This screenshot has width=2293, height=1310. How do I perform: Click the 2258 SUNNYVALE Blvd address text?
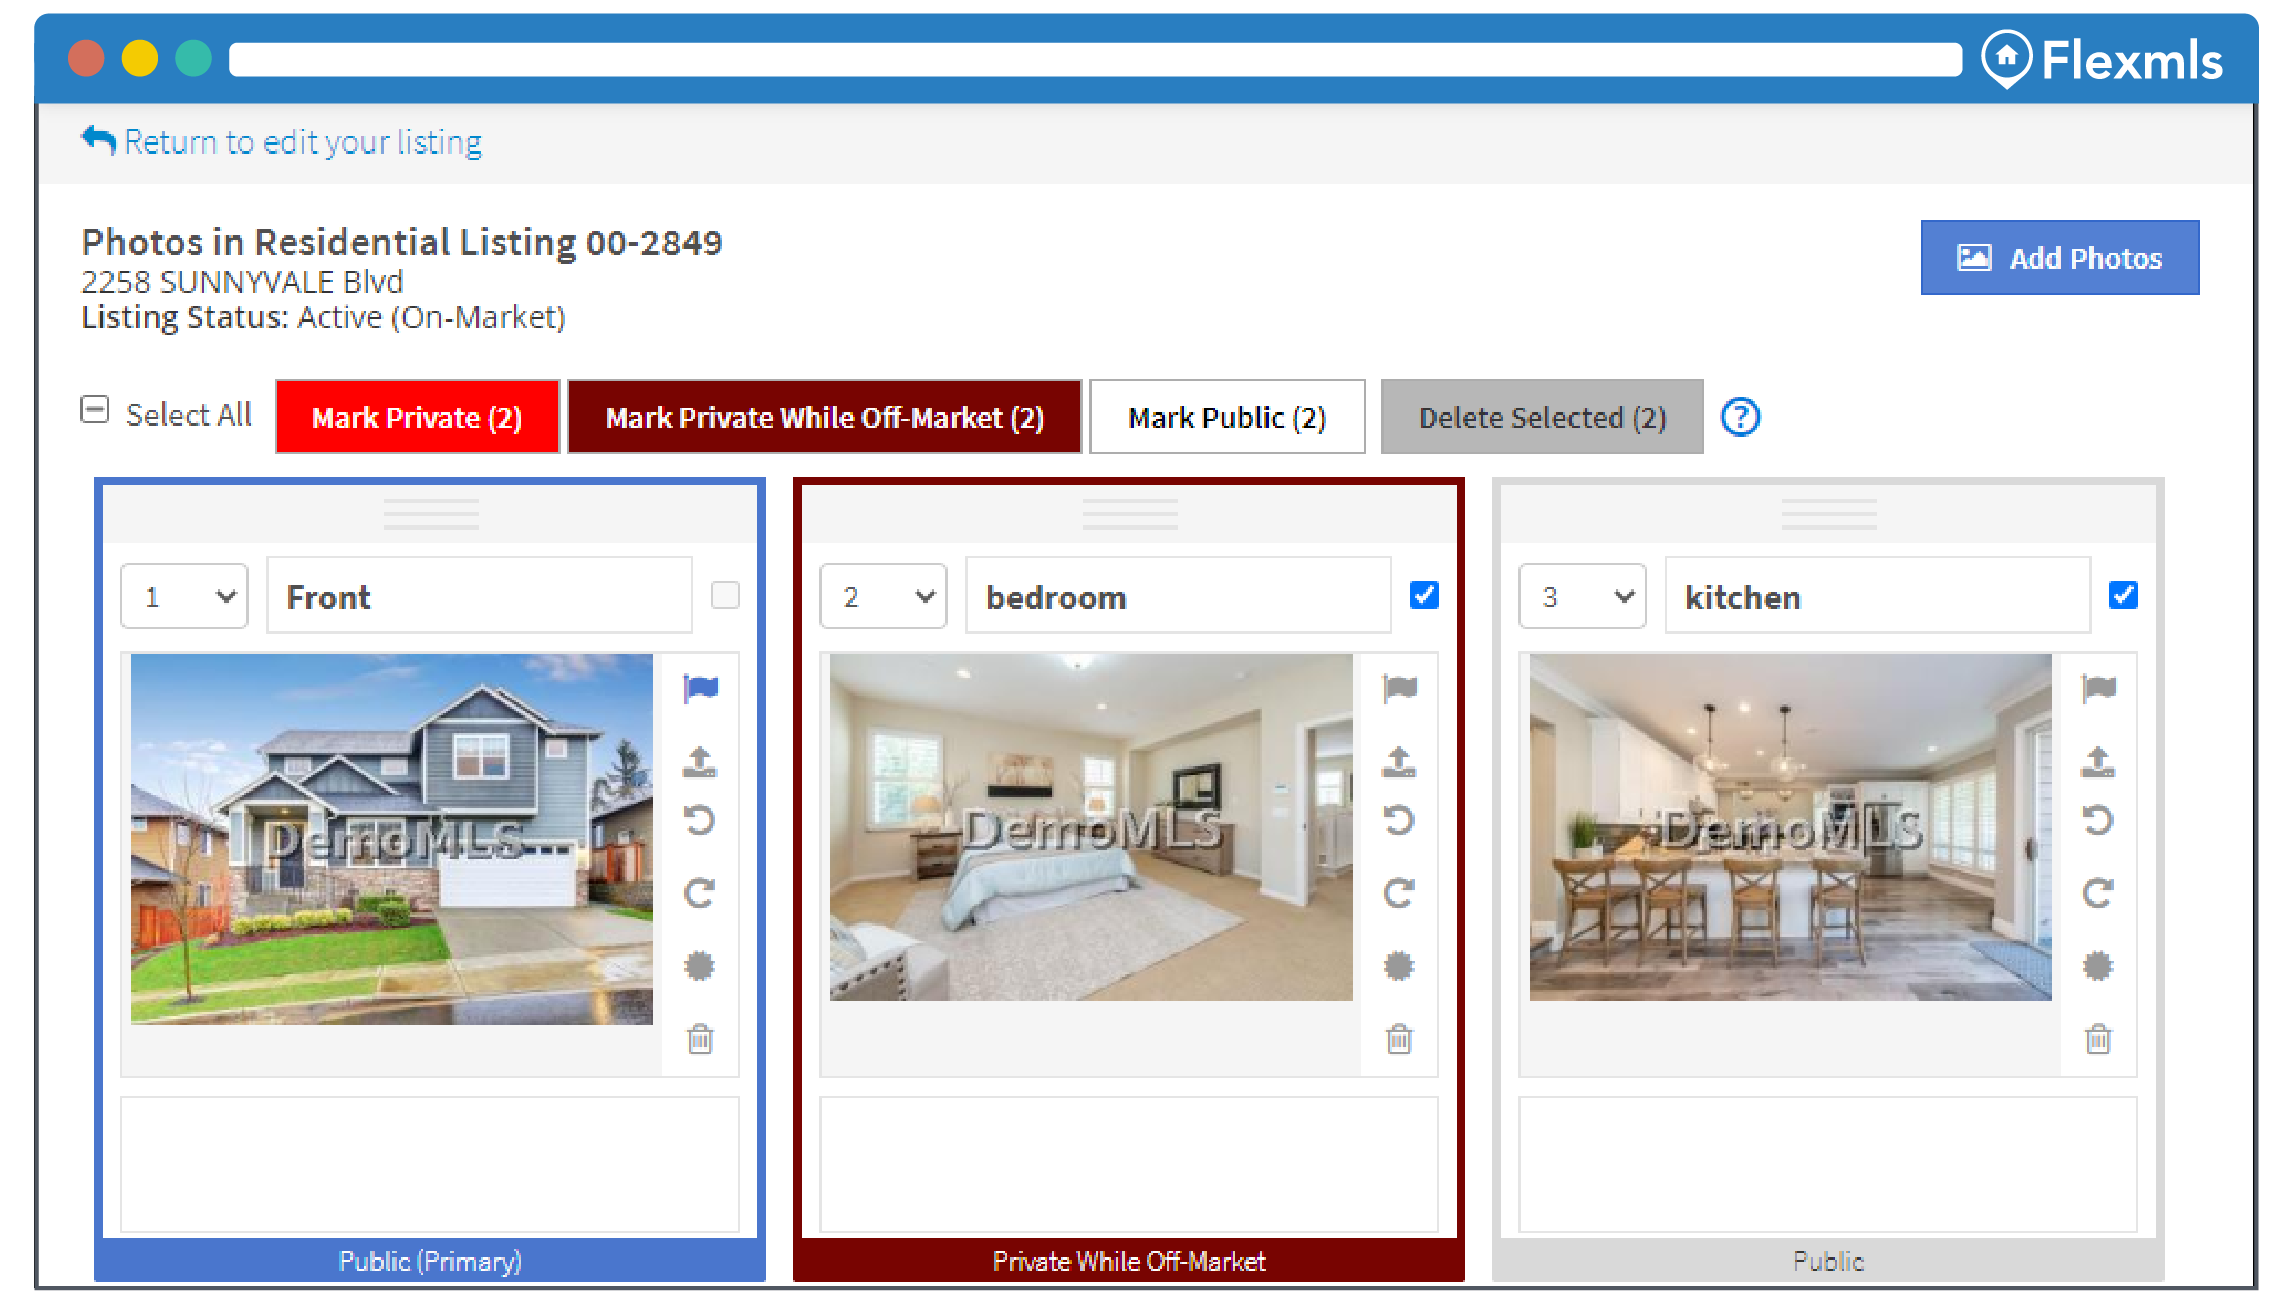242,282
